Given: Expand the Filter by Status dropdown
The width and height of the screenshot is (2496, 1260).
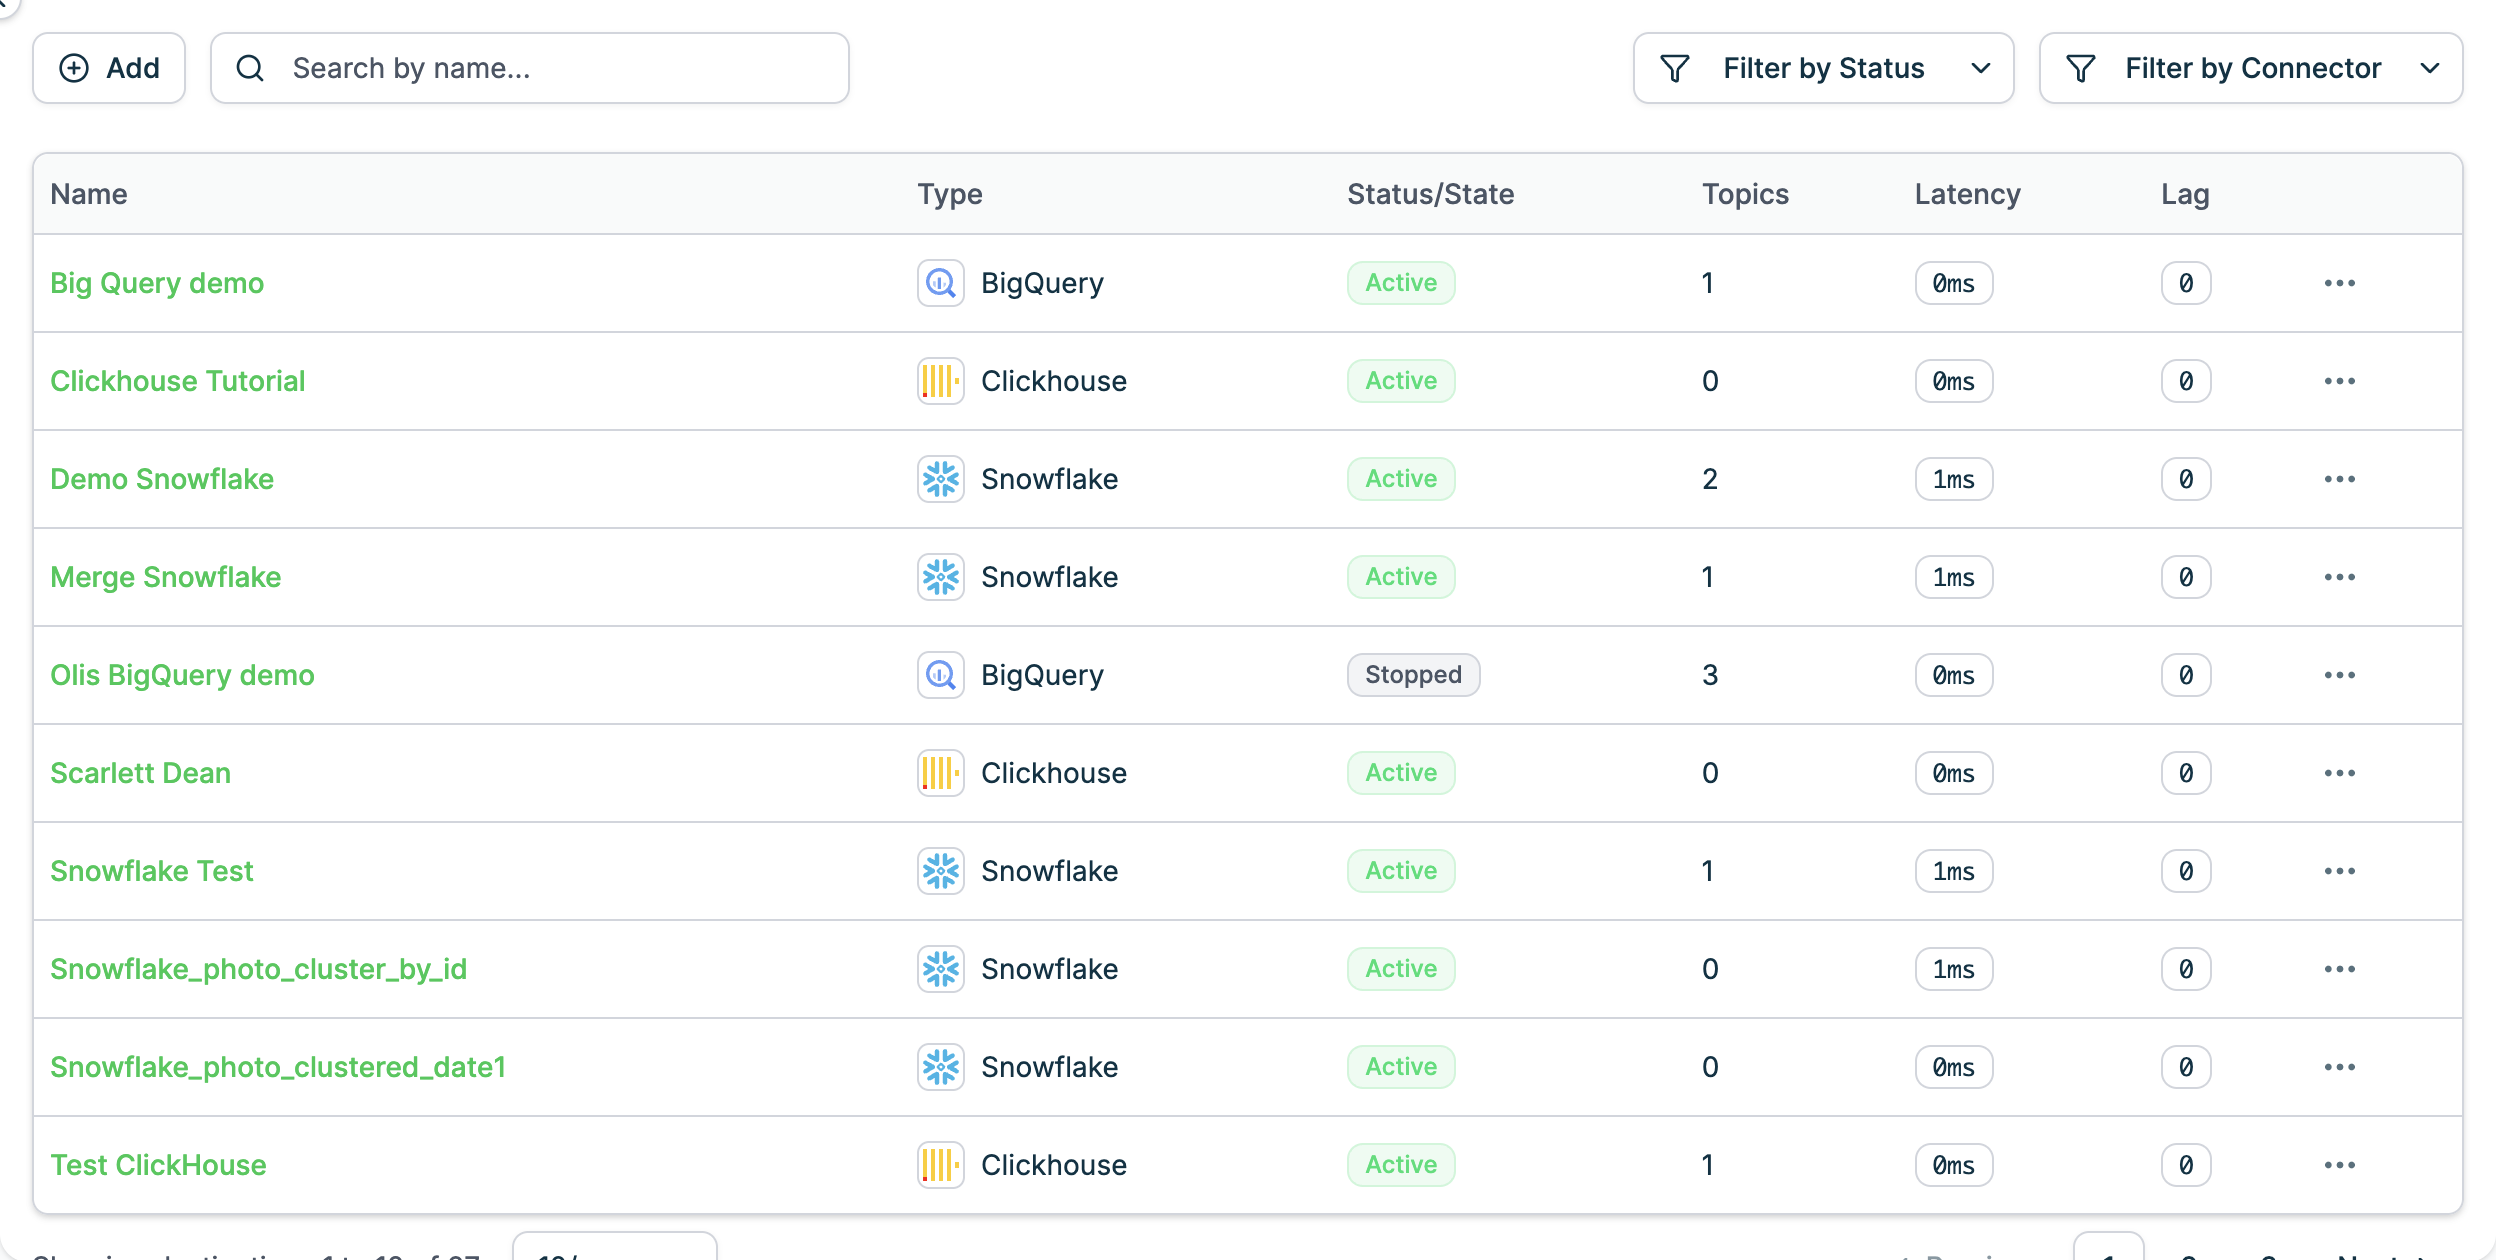Looking at the screenshot, I should click(x=1980, y=68).
